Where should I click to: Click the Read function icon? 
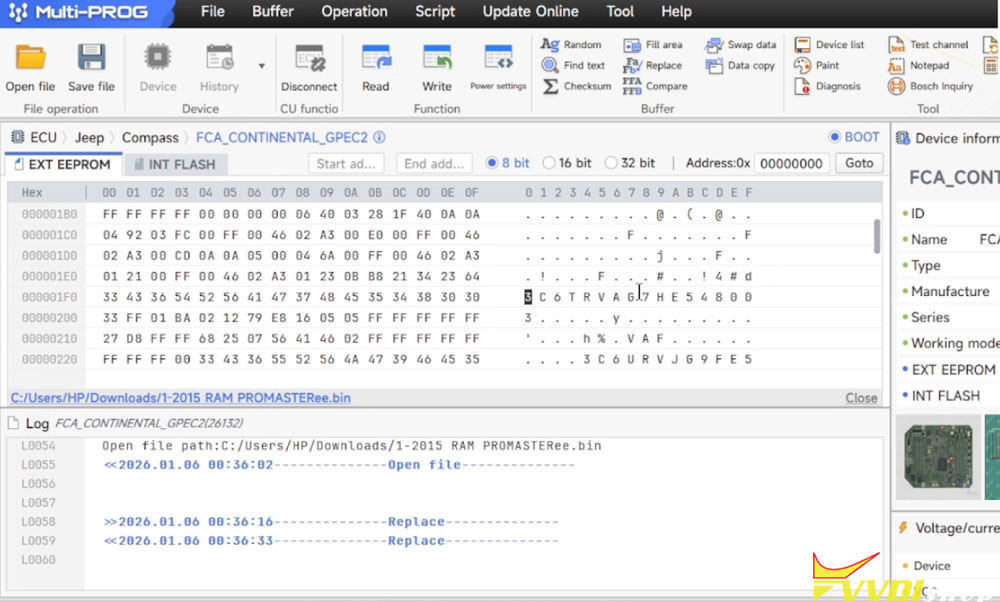376,59
